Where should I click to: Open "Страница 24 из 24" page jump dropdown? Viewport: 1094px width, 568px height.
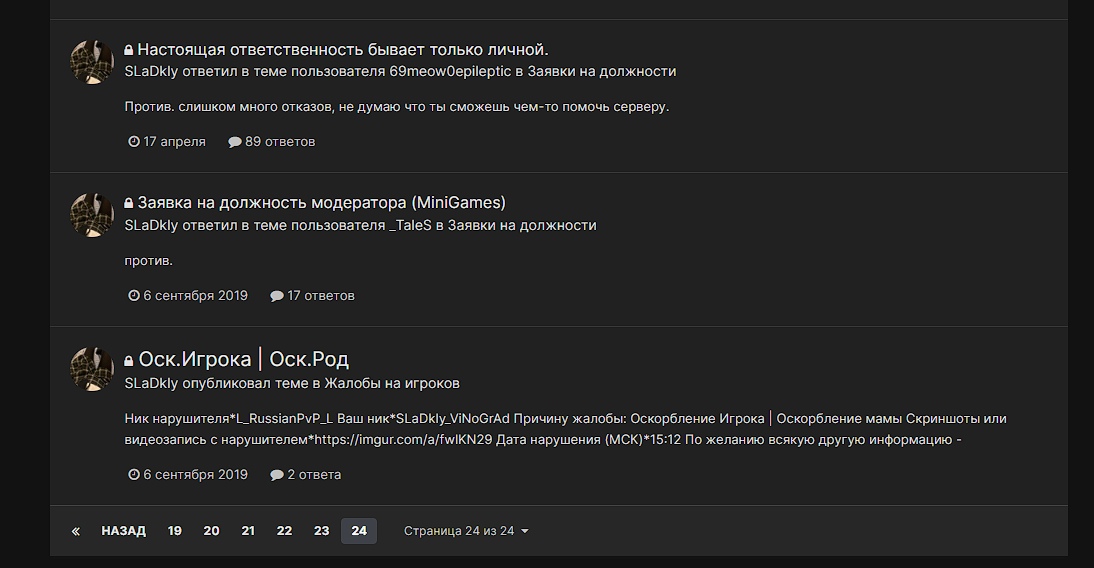pos(466,531)
